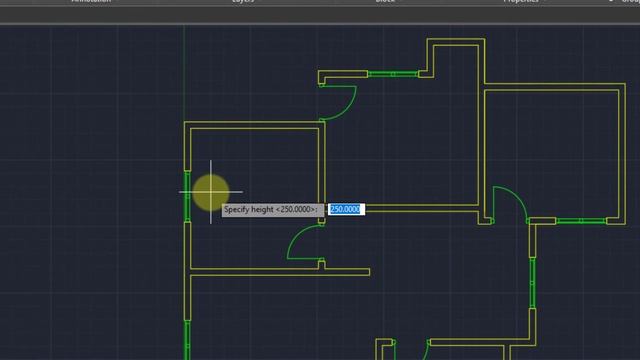Click the highlighted 250.0000 height input box
The width and height of the screenshot is (640, 360).
click(346, 209)
